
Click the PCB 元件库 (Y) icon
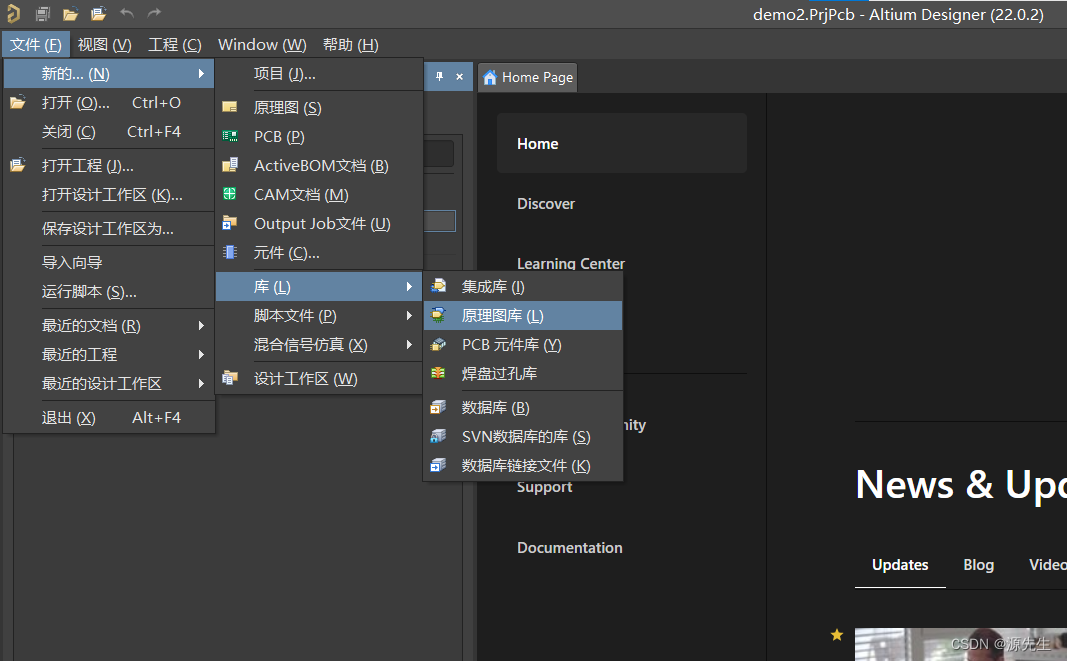pyautogui.click(x=439, y=344)
